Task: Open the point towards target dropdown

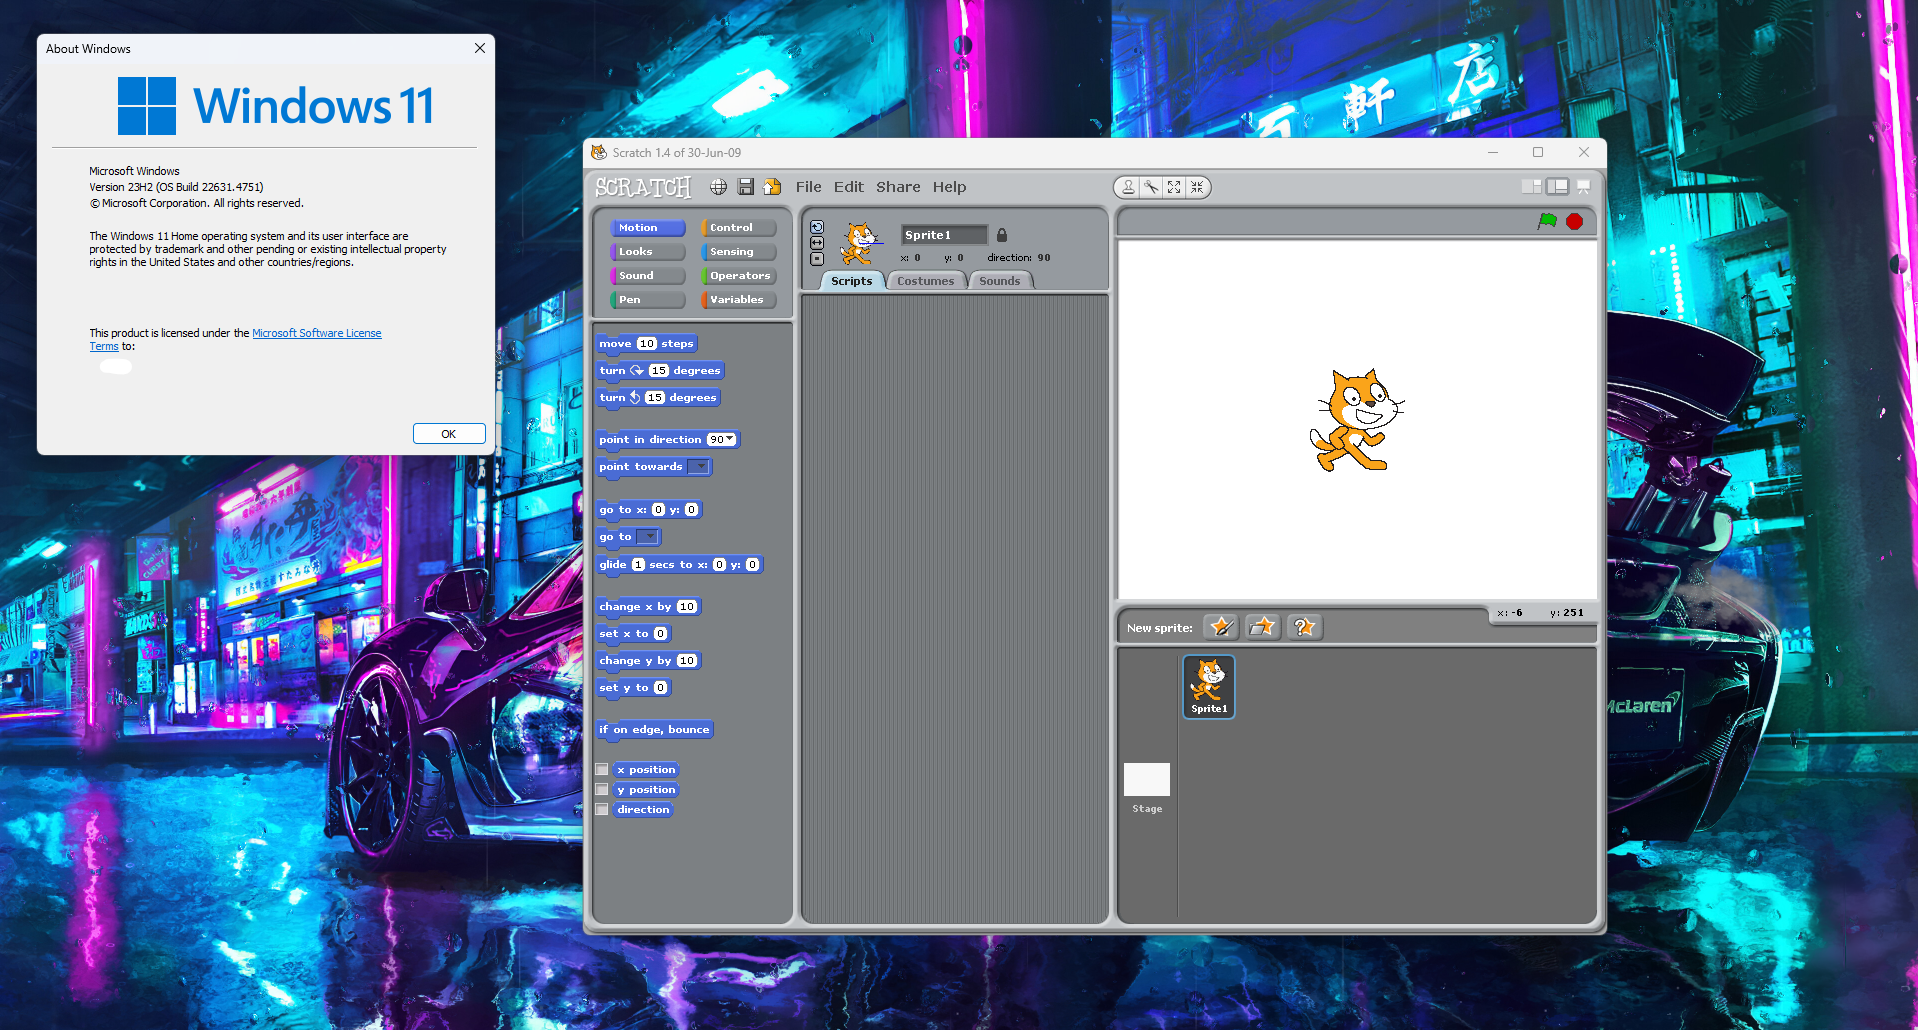Action: coord(699,467)
